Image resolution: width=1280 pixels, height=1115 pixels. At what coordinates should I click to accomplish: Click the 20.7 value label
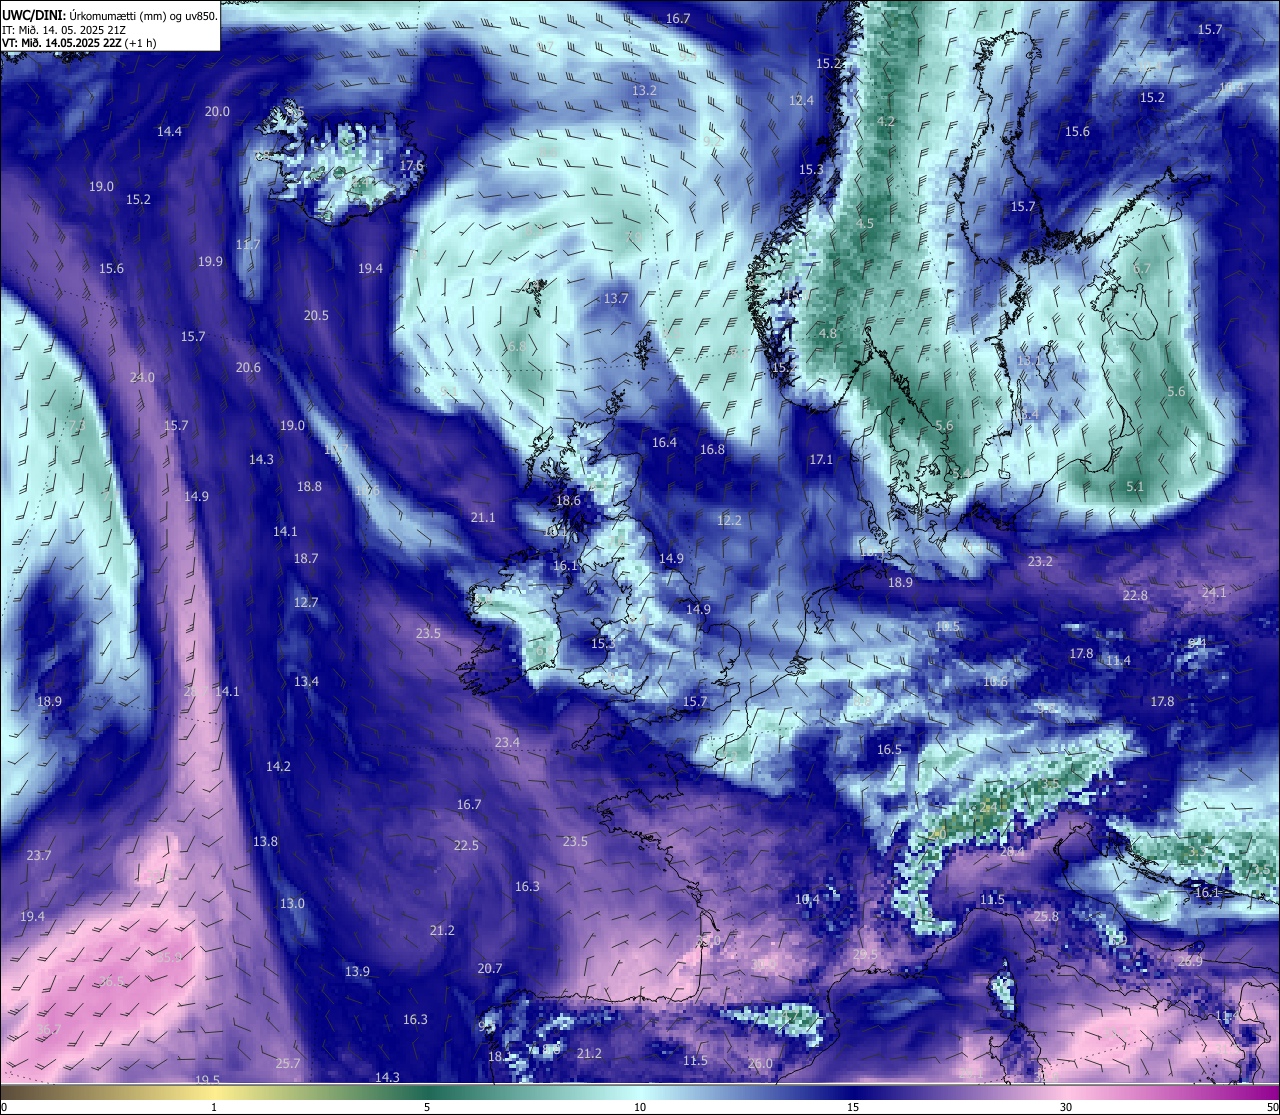(490, 969)
